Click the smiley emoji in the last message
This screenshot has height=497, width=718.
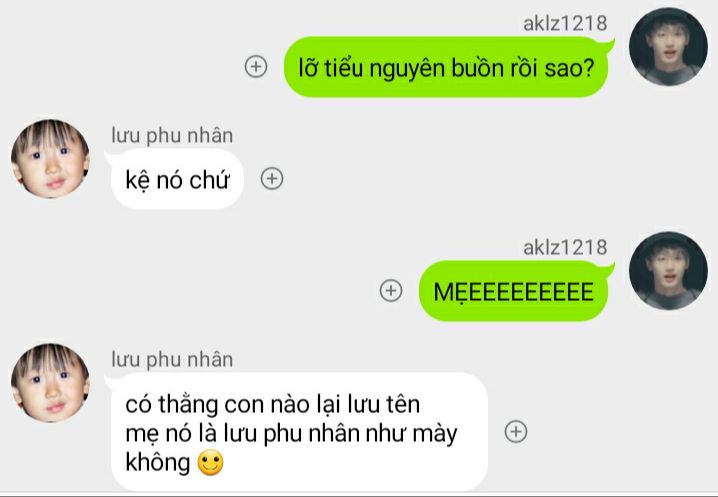coord(211,462)
